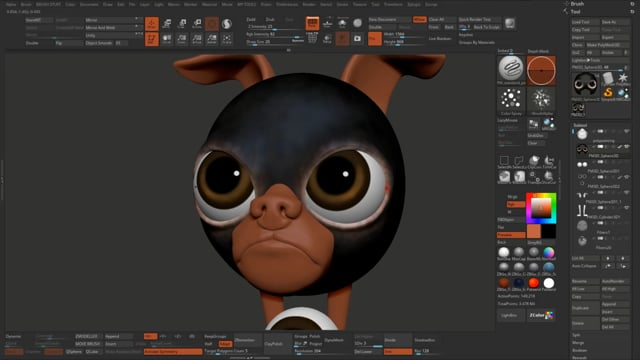This screenshot has height=360, width=640.
Task: Activate the orange Edit mode icon
Action: pyautogui.click(x=152, y=24)
